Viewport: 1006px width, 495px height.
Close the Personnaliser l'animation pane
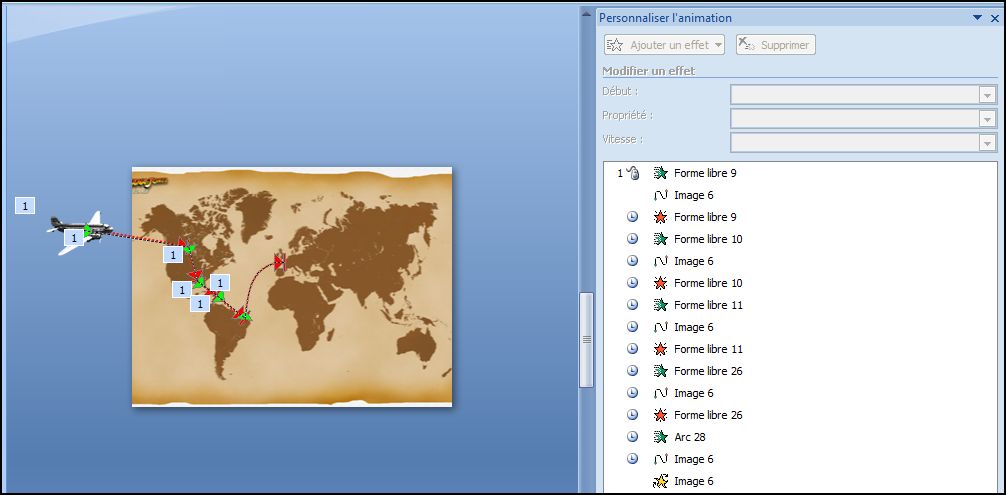(x=994, y=18)
